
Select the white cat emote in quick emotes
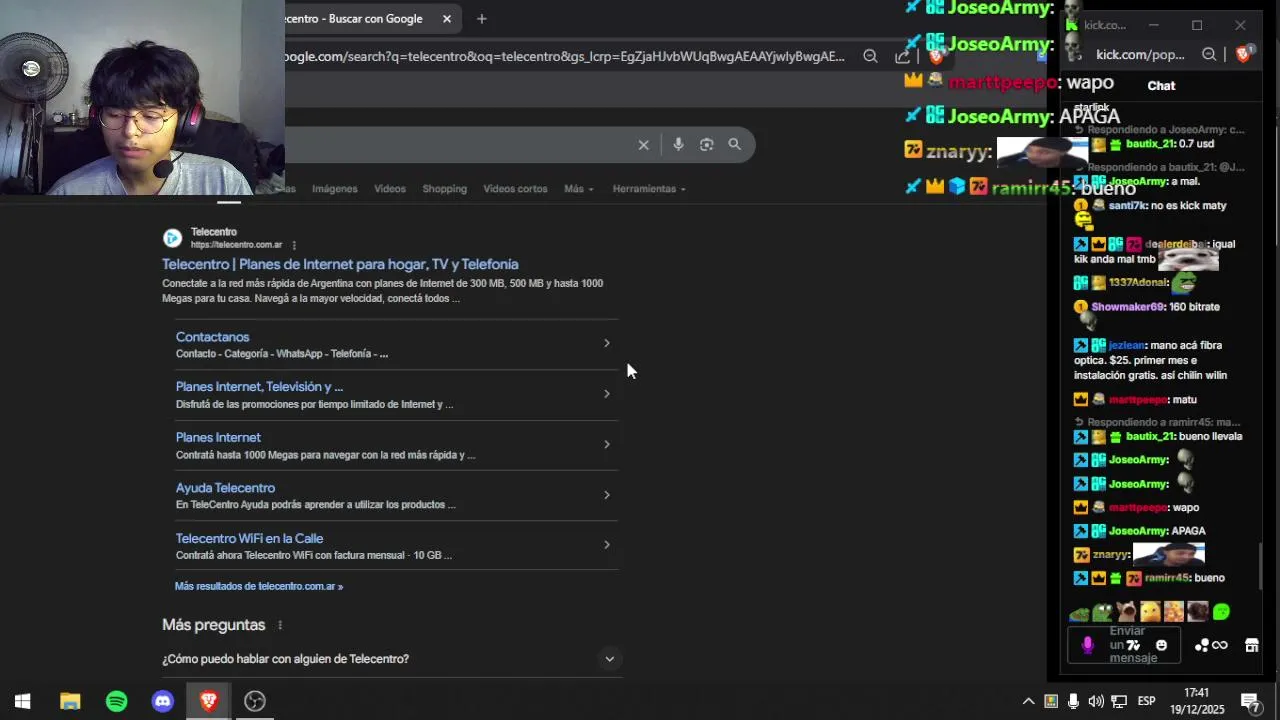pyautogui.click(x=1126, y=611)
